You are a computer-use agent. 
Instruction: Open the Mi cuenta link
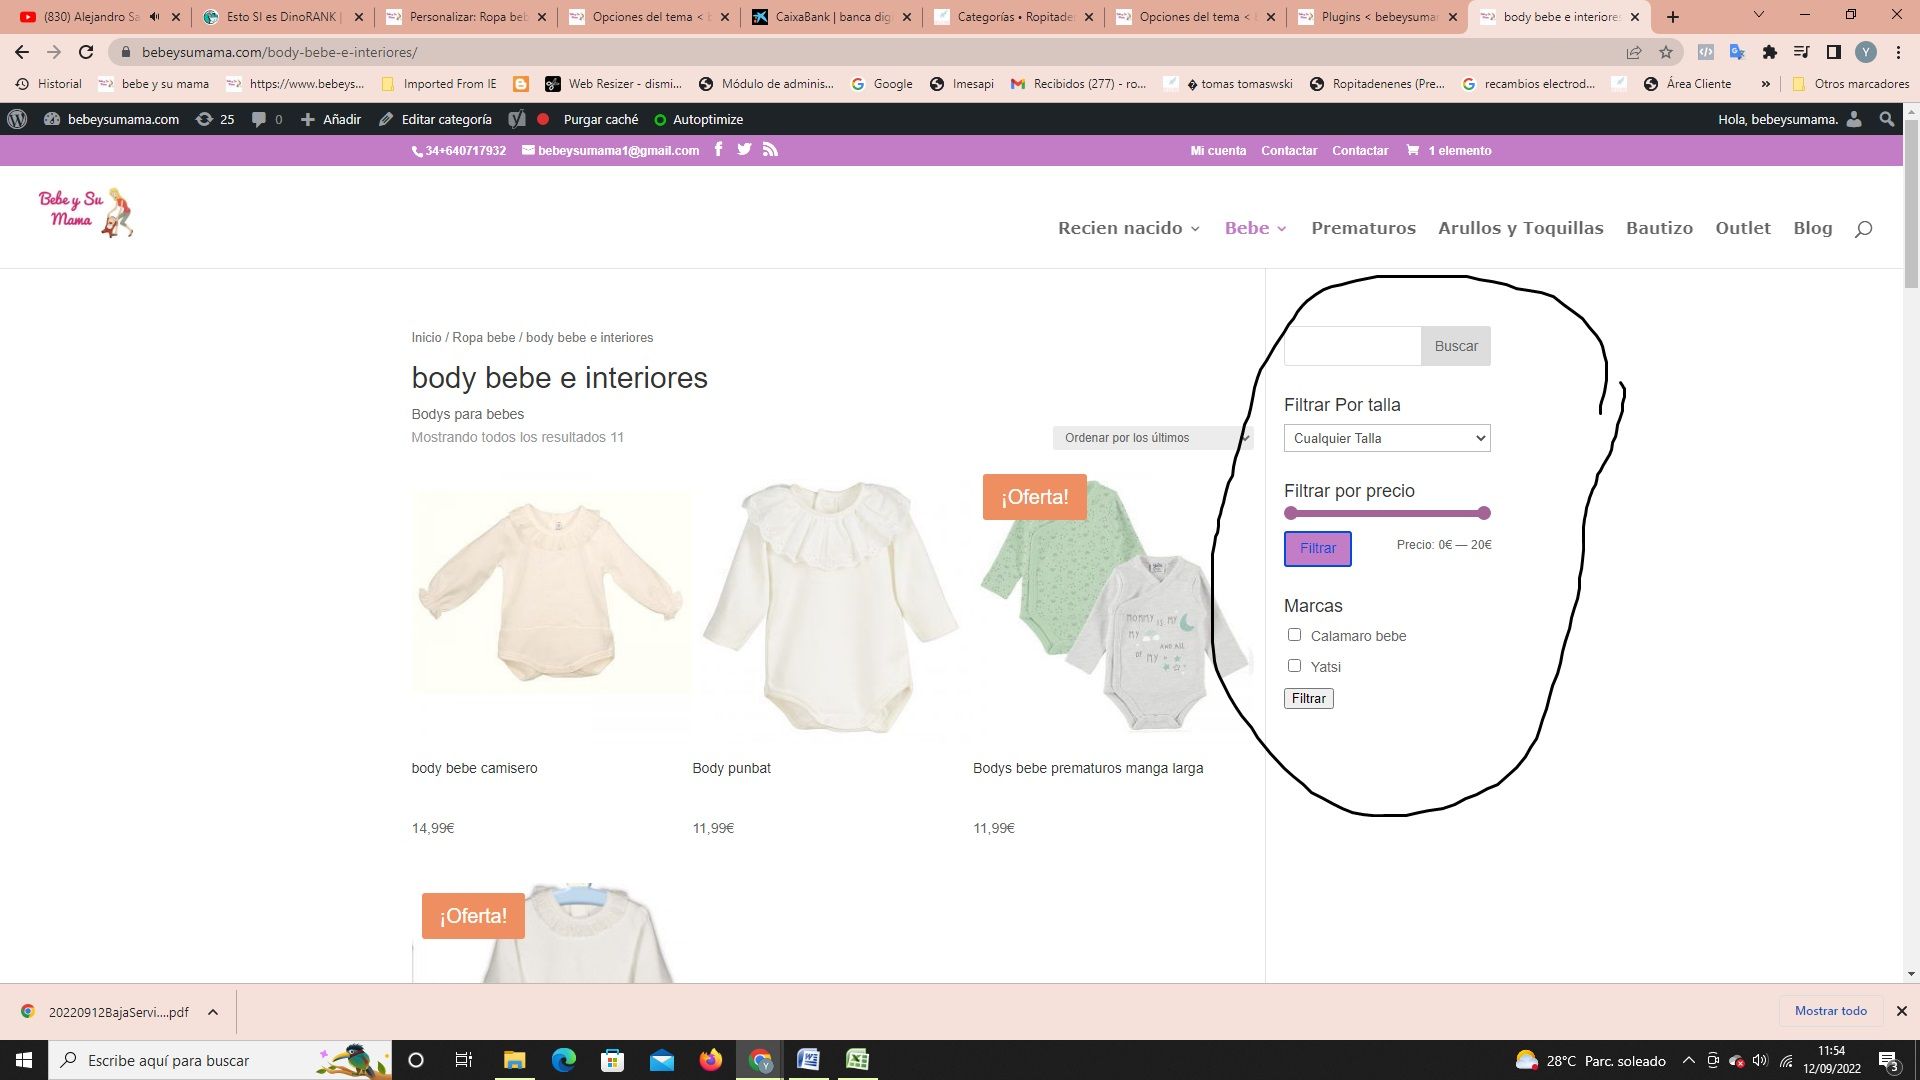point(1218,151)
